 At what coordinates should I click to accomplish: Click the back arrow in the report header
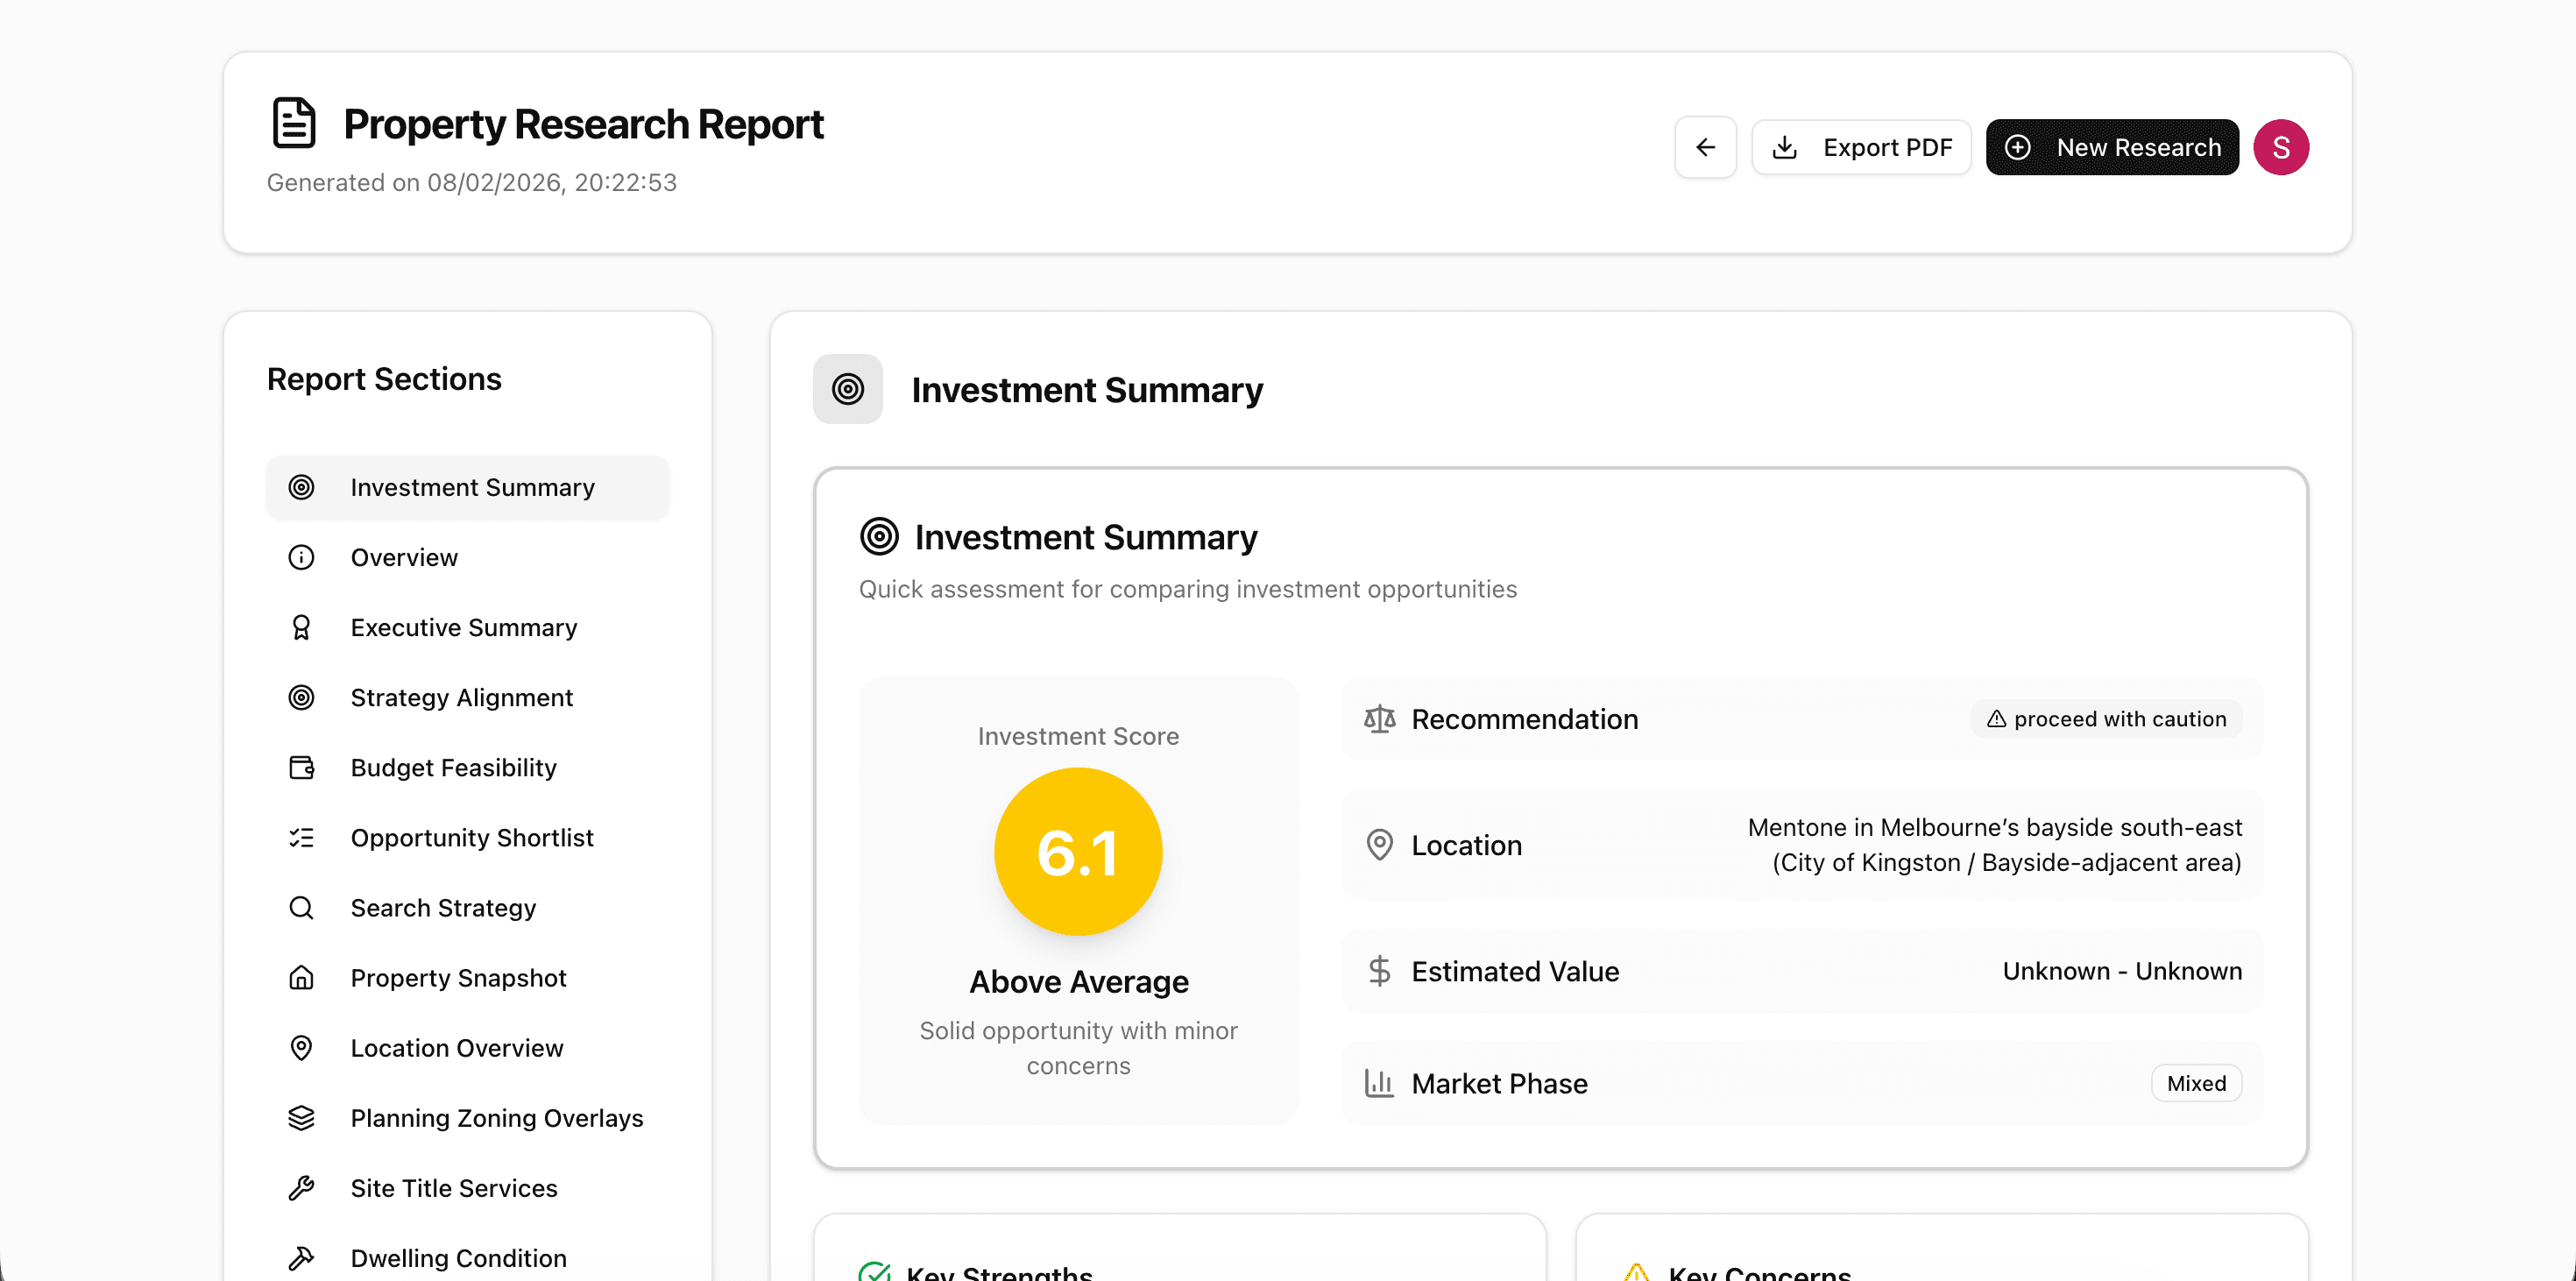click(1705, 147)
